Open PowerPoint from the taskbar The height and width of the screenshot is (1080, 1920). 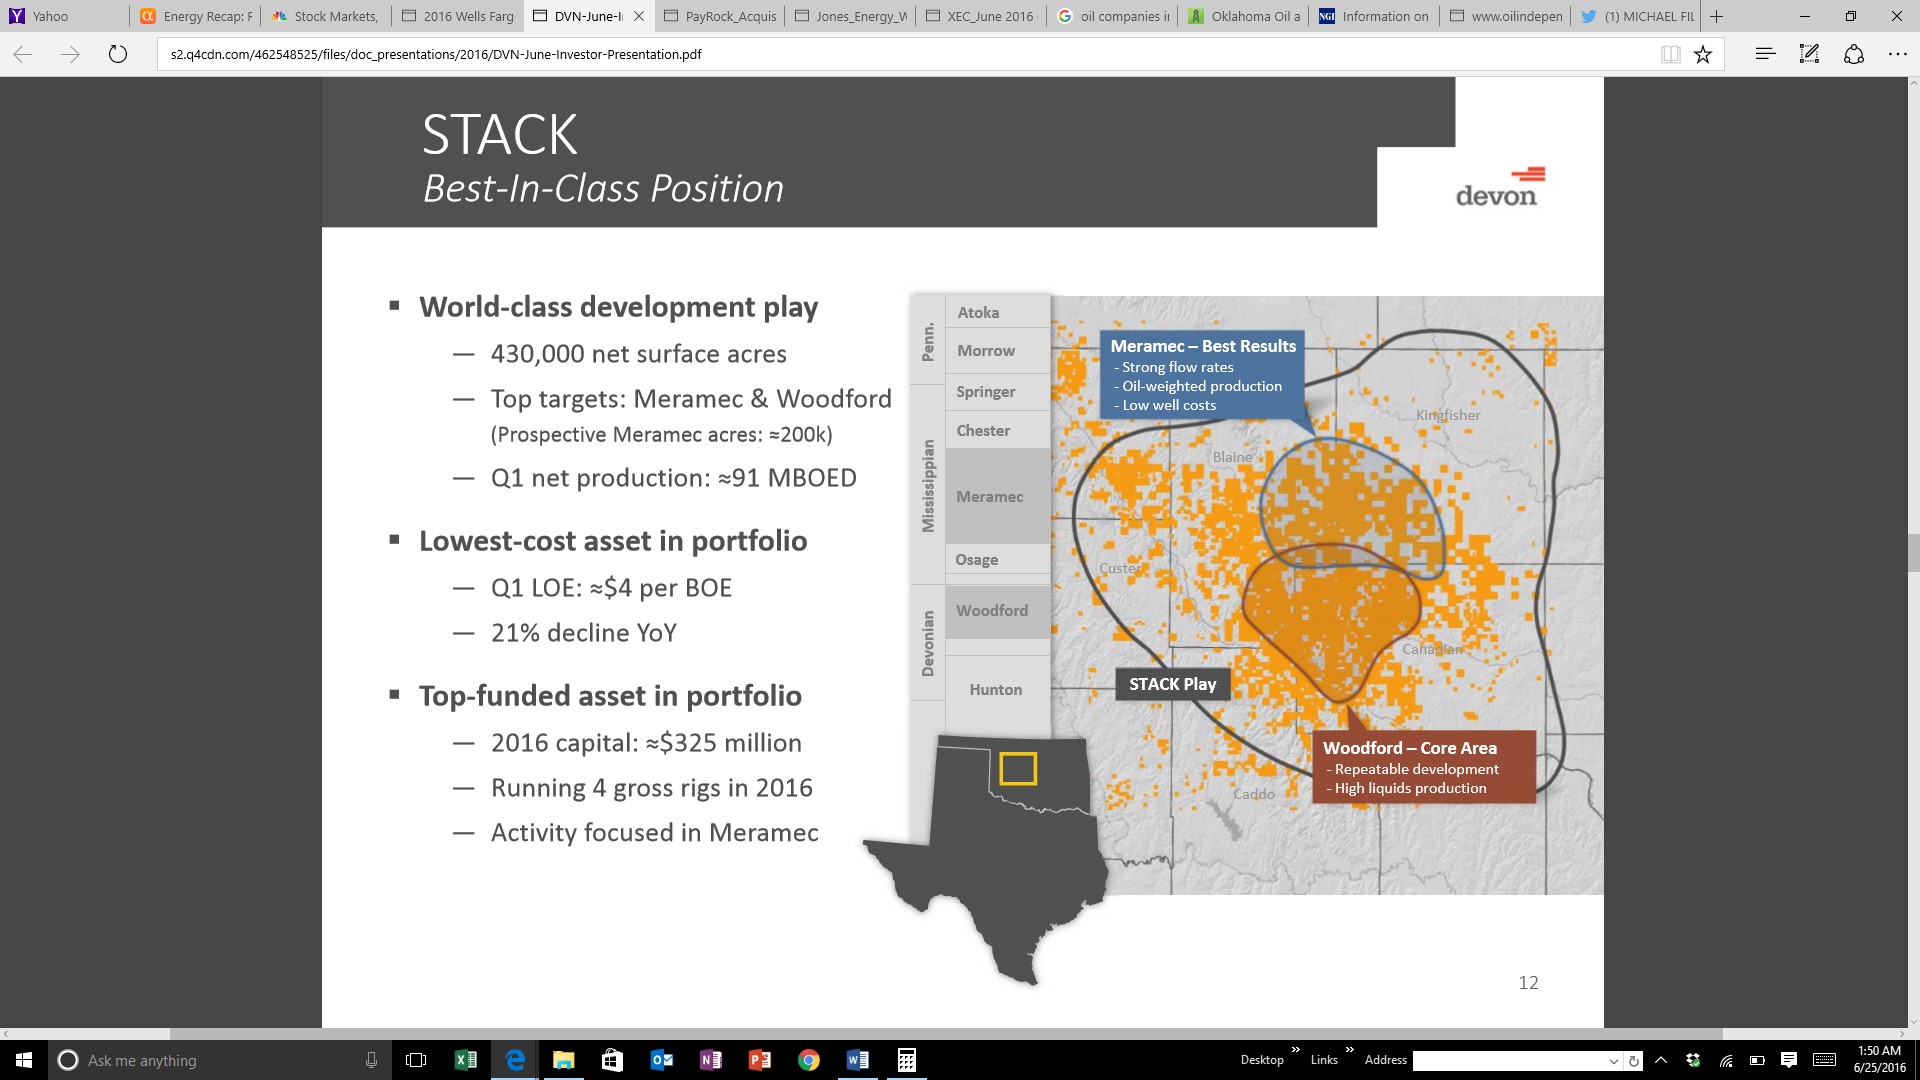pos(759,1060)
